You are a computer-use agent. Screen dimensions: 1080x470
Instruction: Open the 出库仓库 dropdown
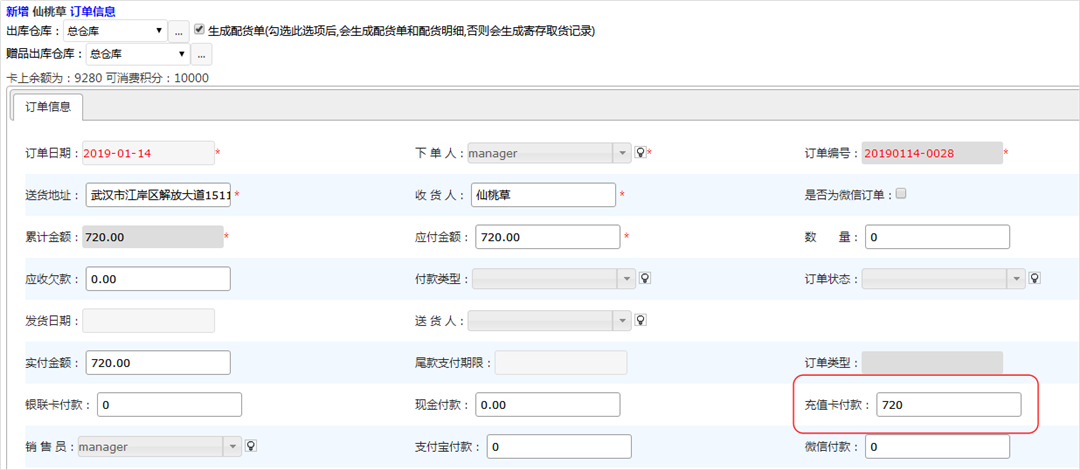coord(115,31)
